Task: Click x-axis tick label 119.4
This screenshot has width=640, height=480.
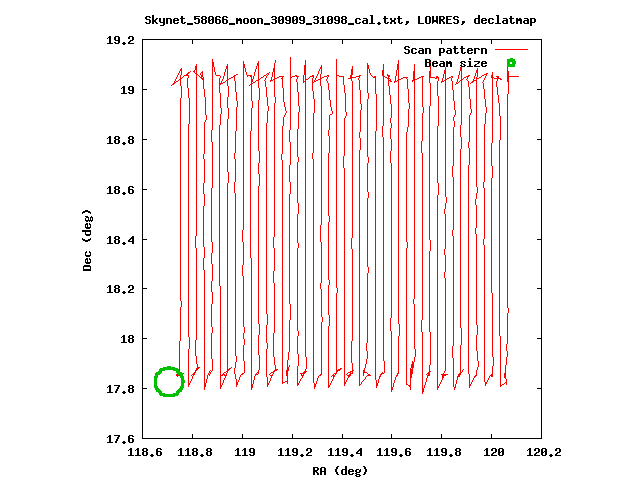Action: (x=344, y=452)
